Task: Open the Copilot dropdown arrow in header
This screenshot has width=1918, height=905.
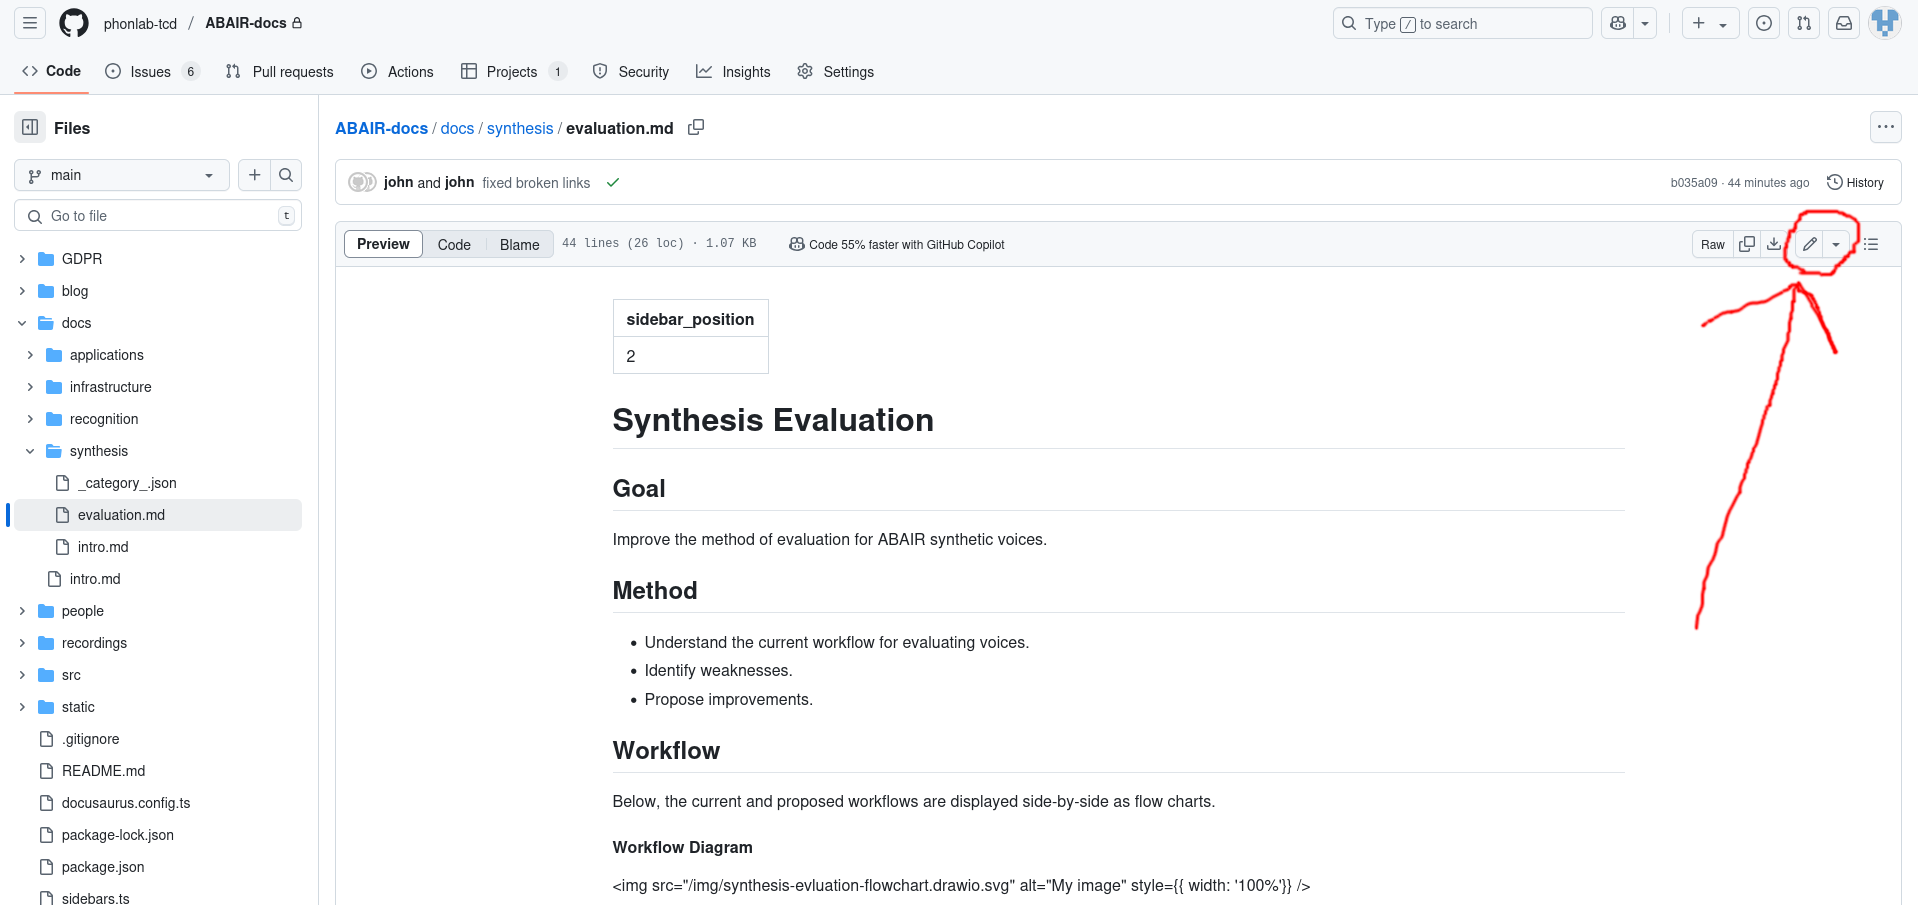Action: [x=1645, y=23]
